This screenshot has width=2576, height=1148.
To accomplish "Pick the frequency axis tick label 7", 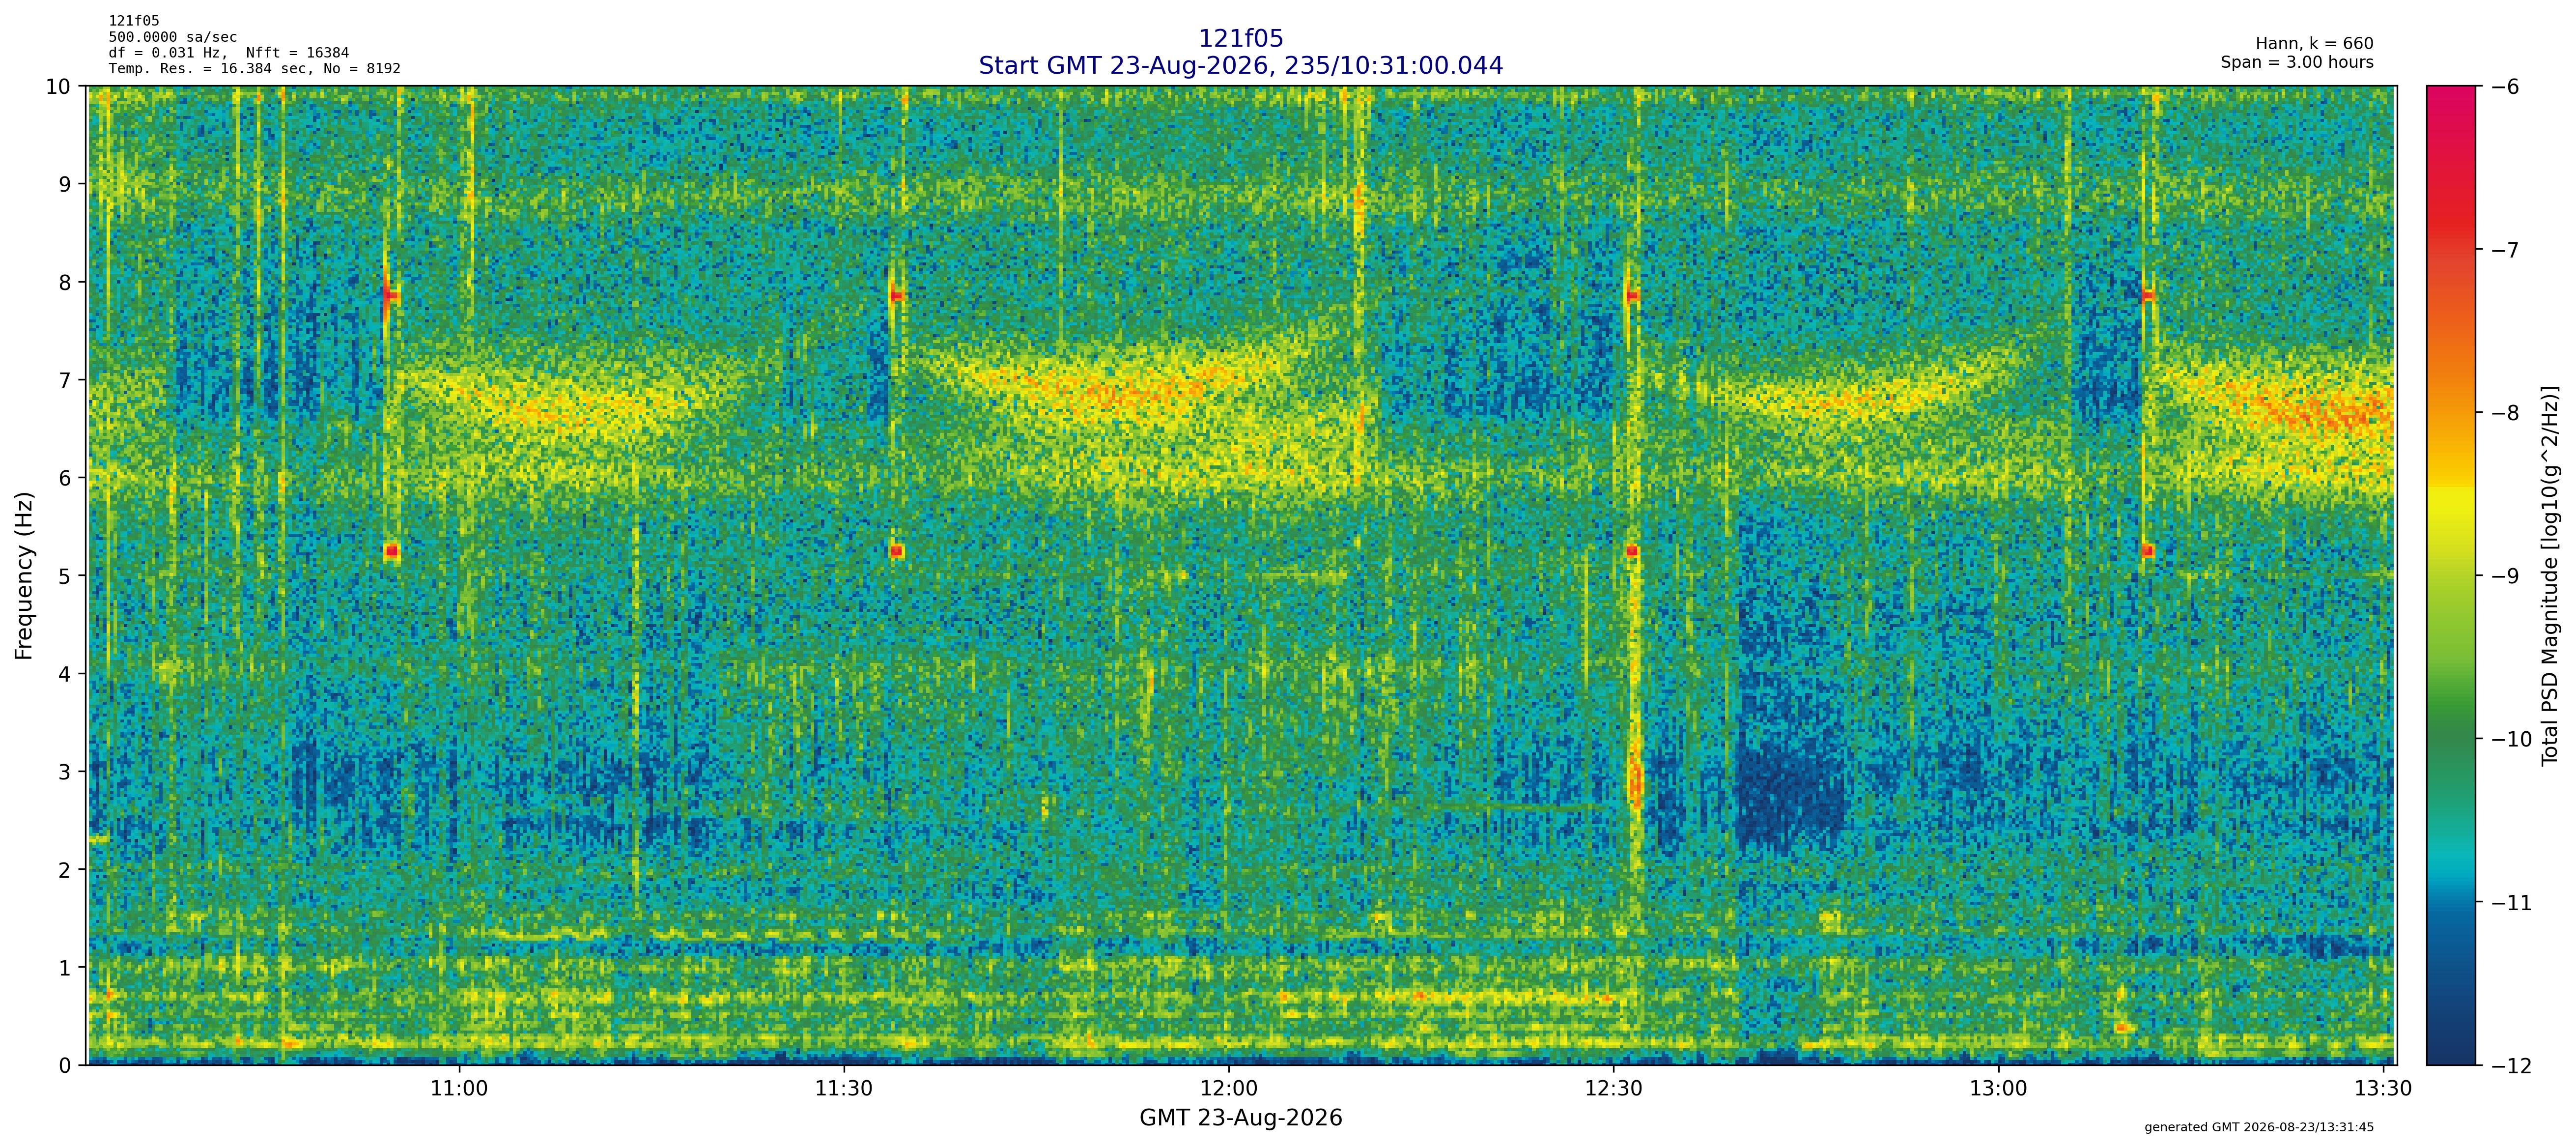I will tap(65, 380).
